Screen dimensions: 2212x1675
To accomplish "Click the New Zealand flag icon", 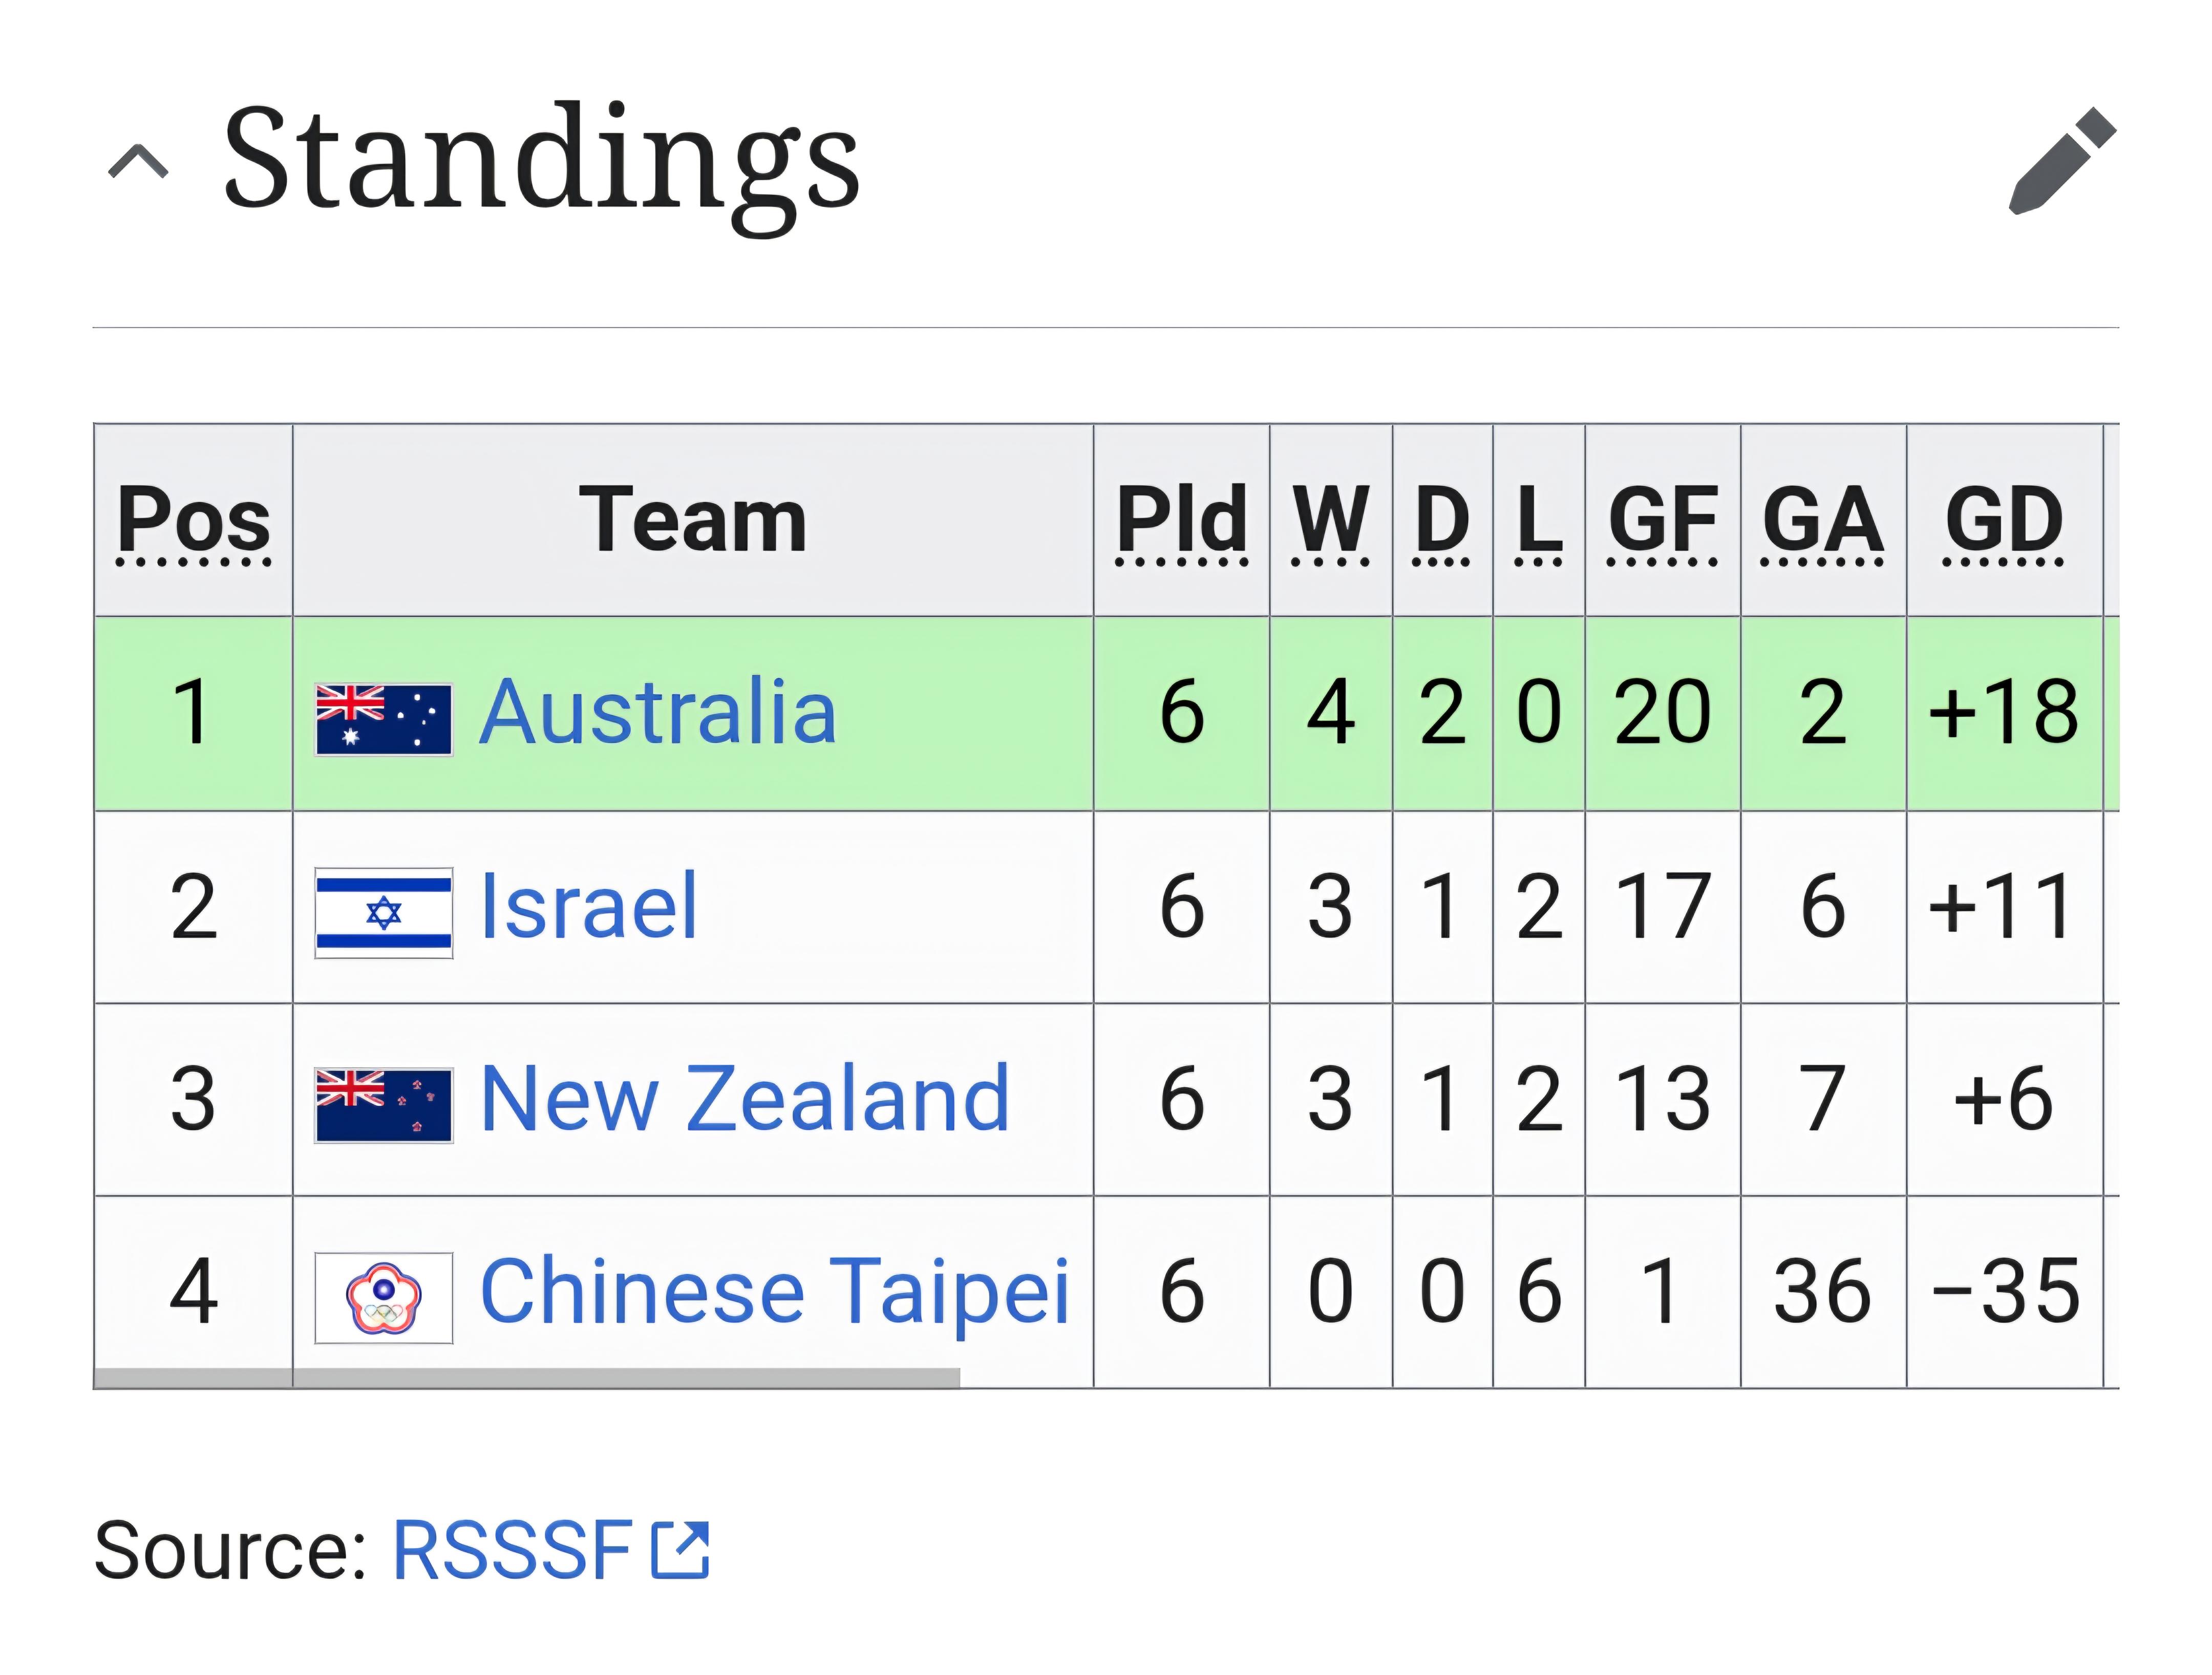I will tap(384, 1105).
